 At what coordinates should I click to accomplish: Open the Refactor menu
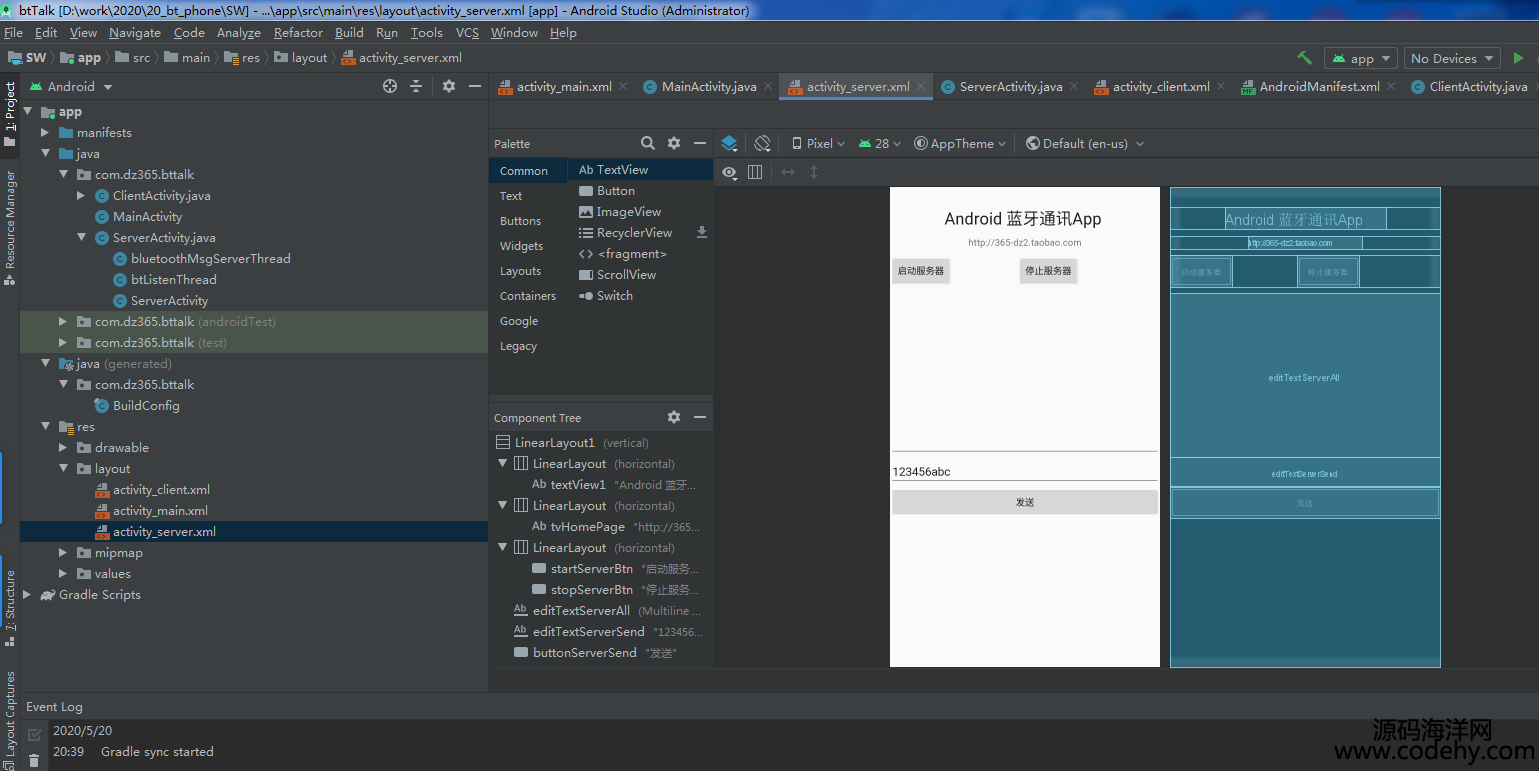(298, 32)
